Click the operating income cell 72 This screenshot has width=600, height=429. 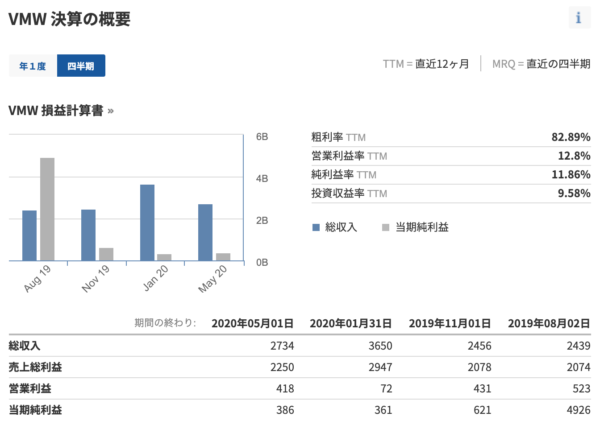tap(386, 388)
